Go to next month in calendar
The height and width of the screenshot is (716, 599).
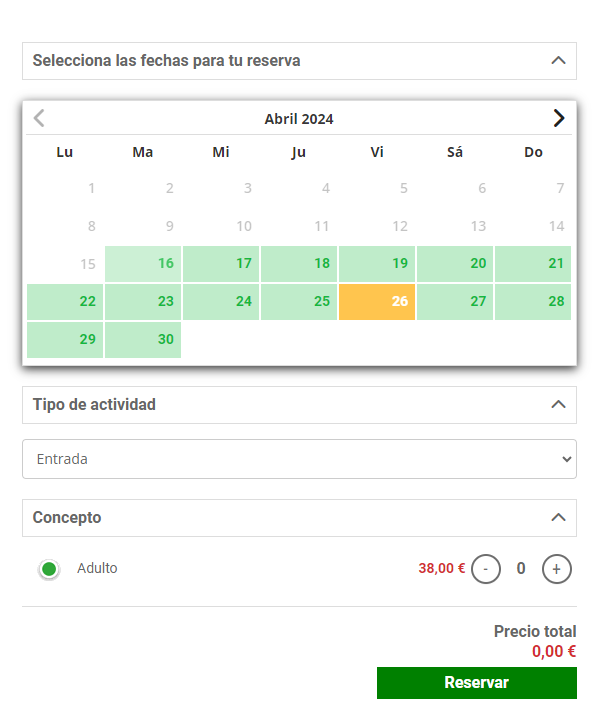[x=559, y=118]
